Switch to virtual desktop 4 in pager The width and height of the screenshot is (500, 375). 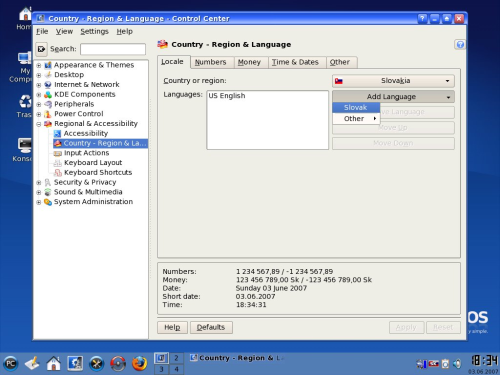176,369
